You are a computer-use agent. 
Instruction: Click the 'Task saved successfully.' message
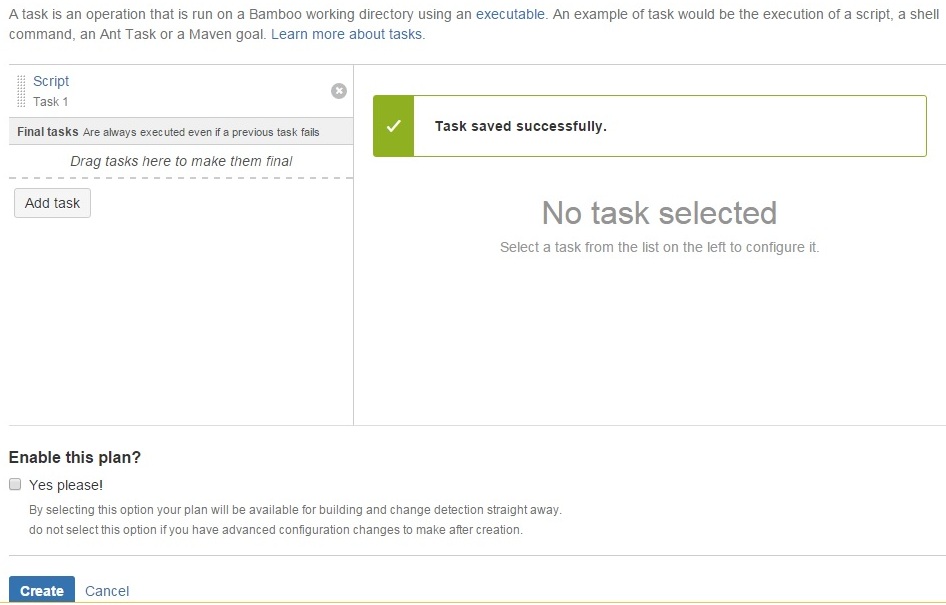tap(521, 126)
